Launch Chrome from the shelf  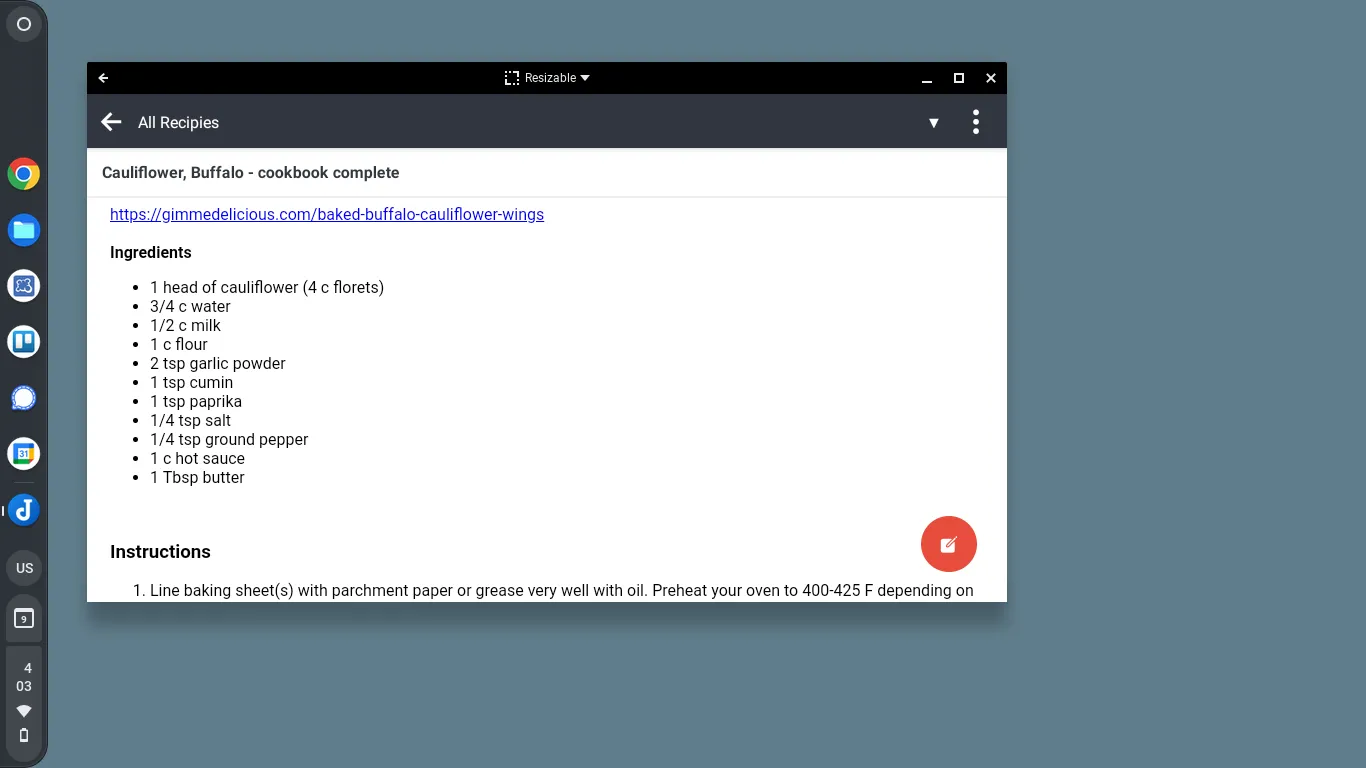[24, 173]
